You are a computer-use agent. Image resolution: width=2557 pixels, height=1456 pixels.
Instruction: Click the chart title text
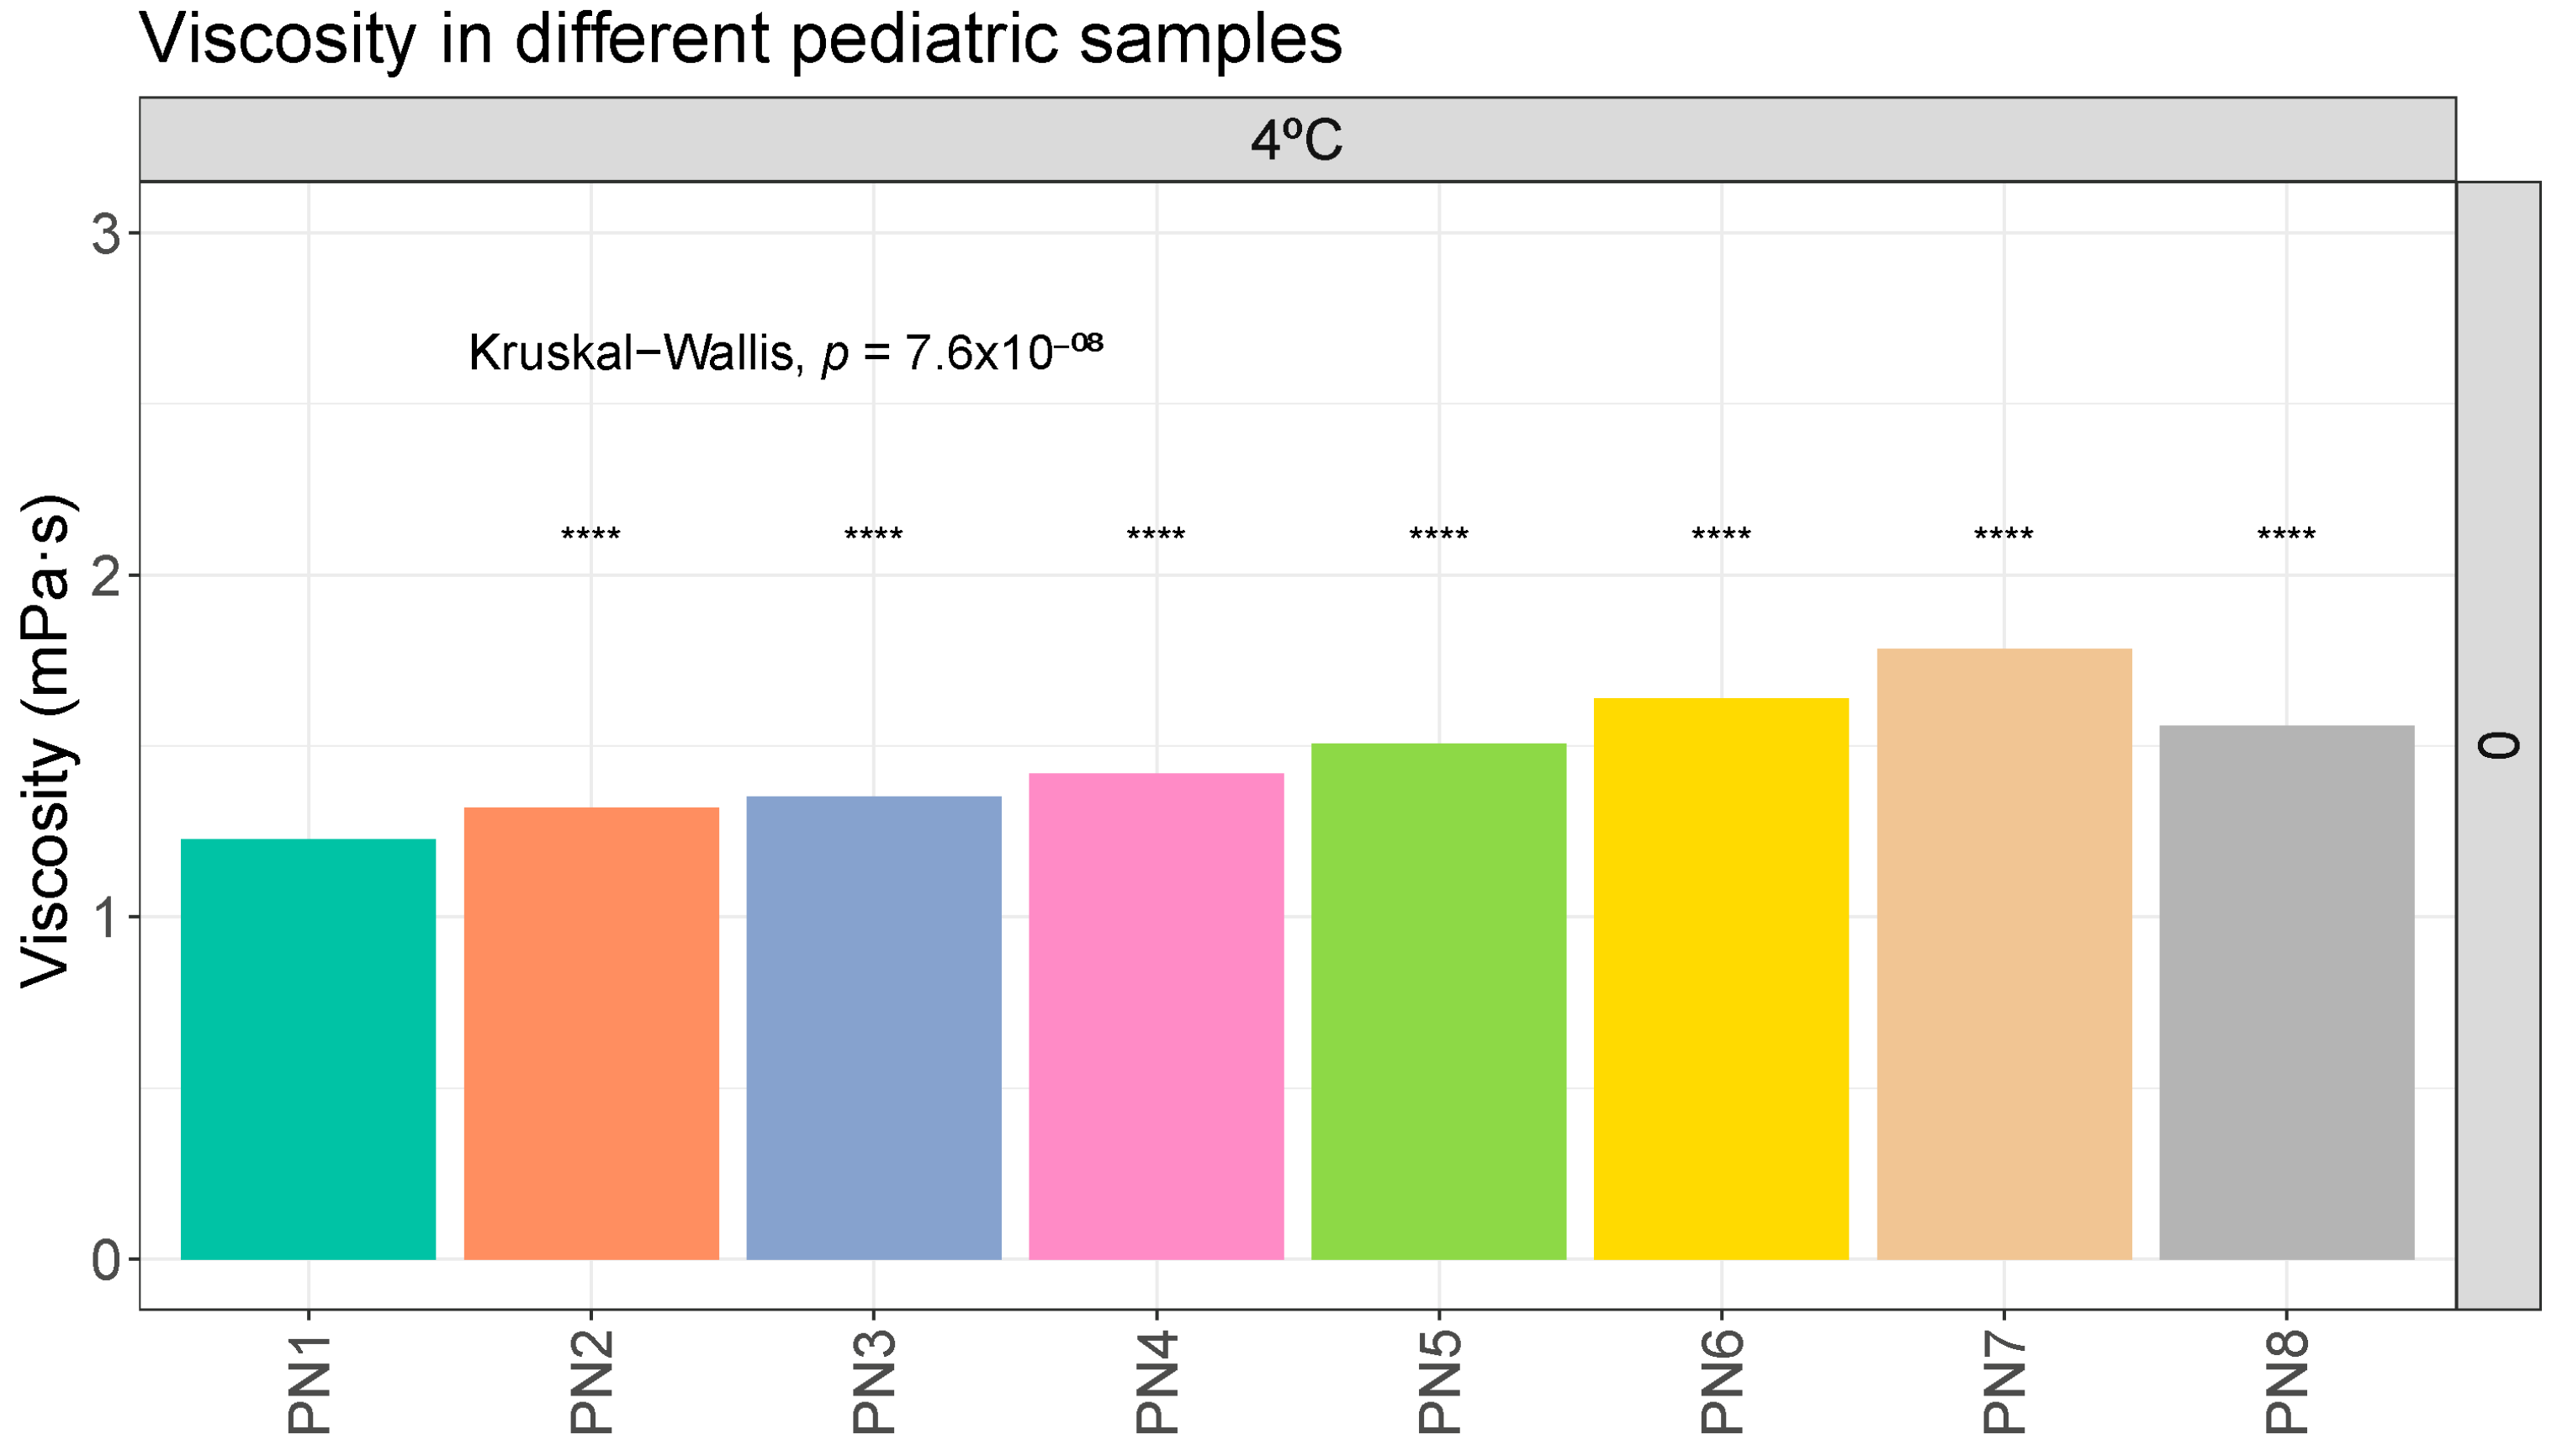coord(740,40)
